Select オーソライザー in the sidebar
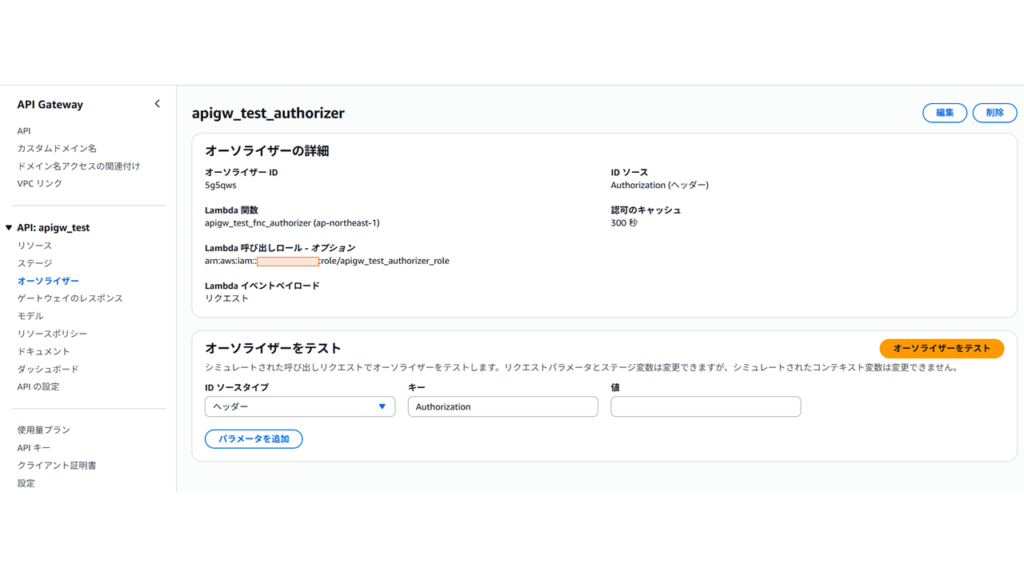 click(48, 281)
